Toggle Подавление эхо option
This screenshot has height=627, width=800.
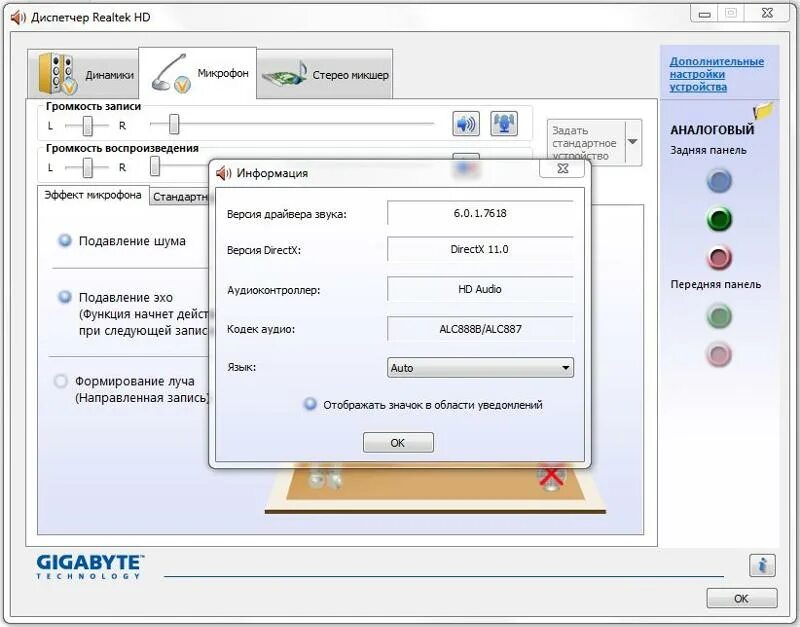tap(65, 296)
